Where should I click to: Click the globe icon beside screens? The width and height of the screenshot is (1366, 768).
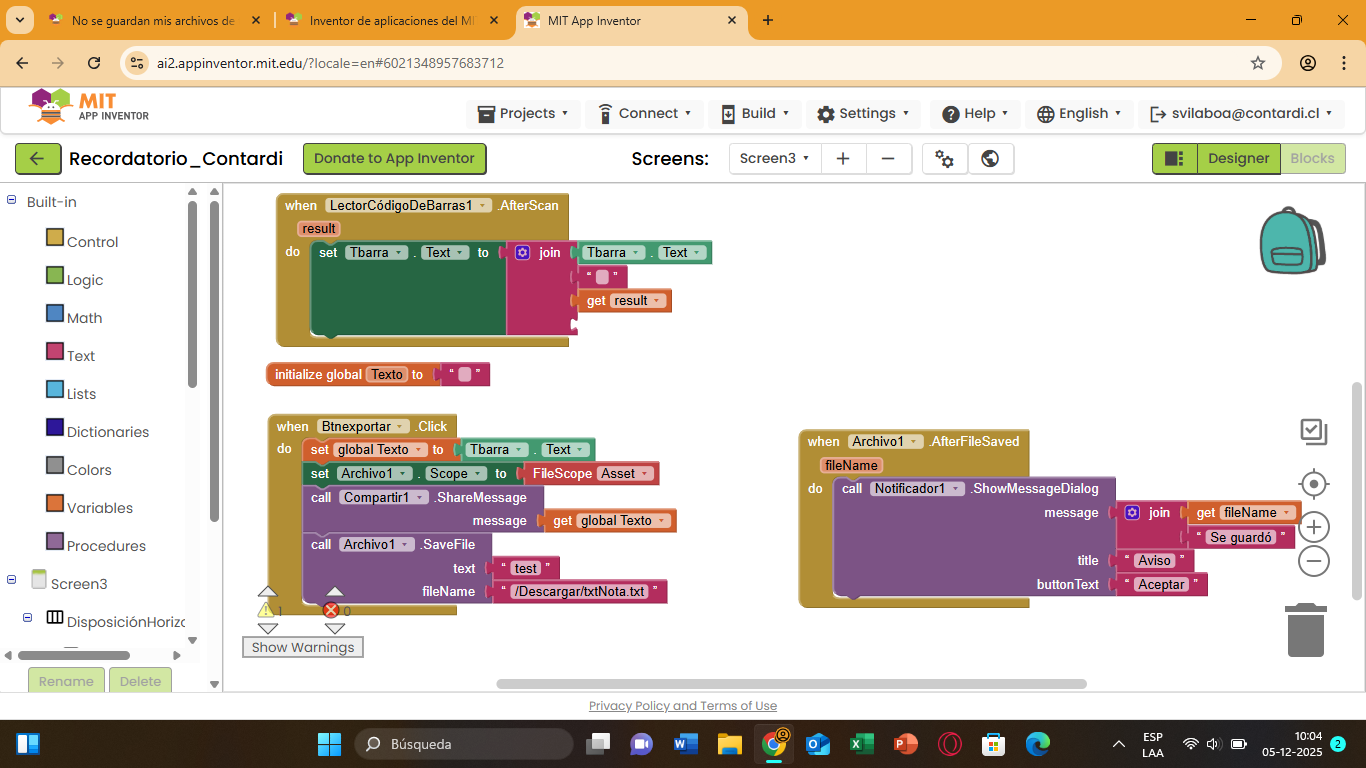point(990,159)
